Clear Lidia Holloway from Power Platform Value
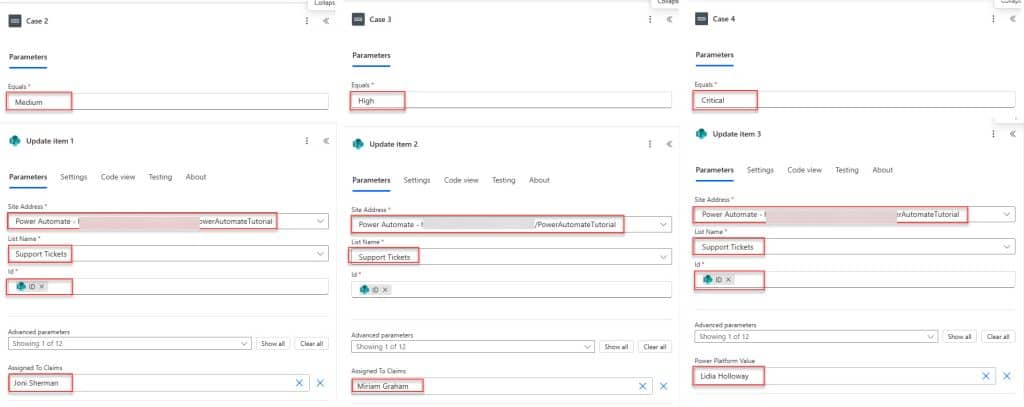The height and width of the screenshot is (407, 1024). 986,376
